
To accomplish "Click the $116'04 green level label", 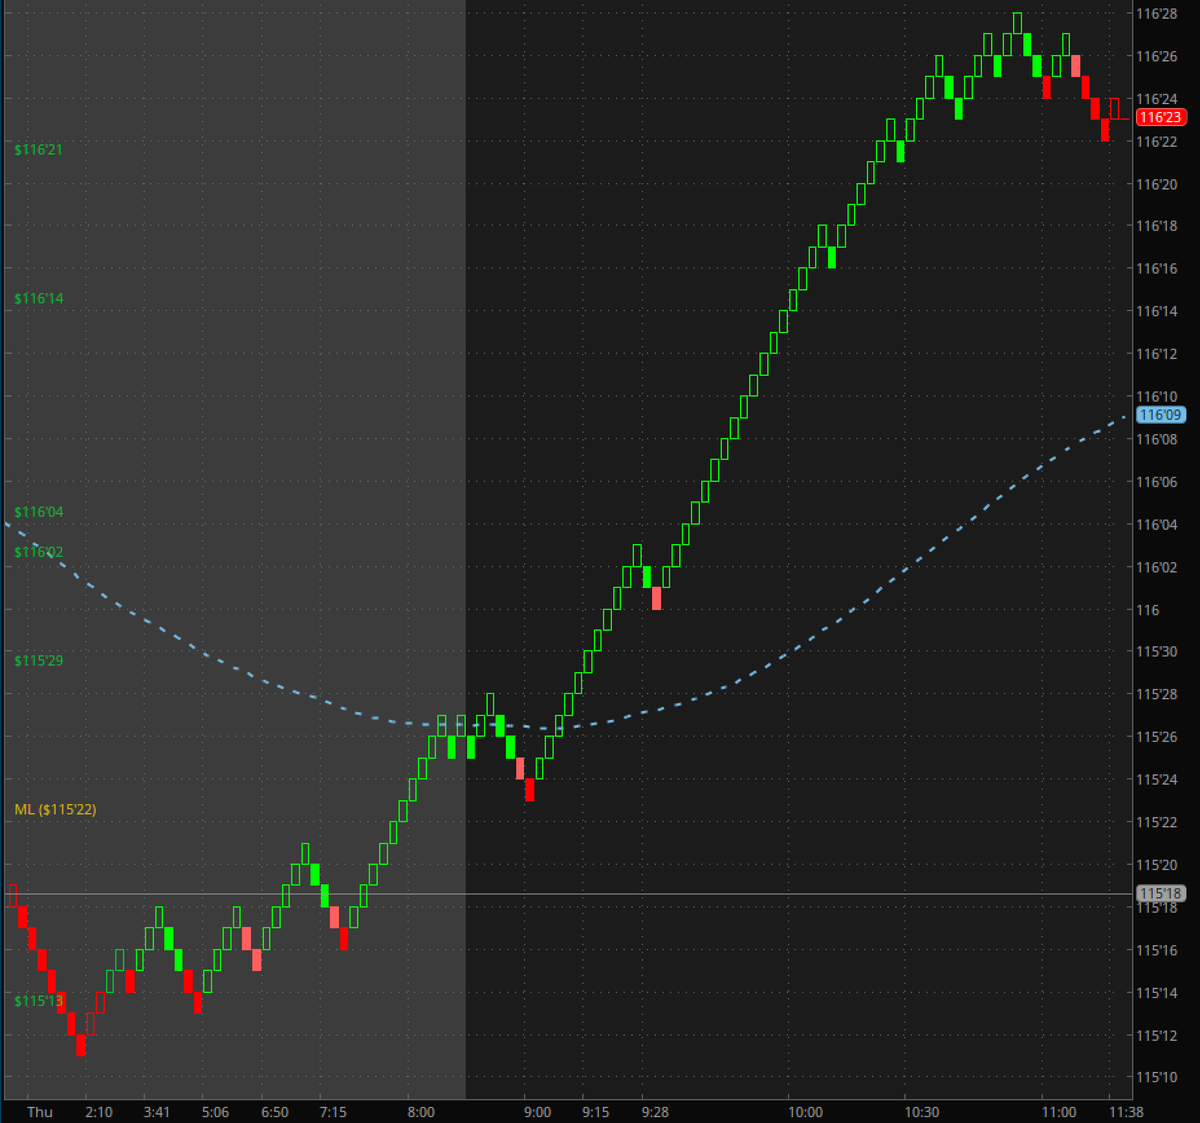I will tap(38, 512).
